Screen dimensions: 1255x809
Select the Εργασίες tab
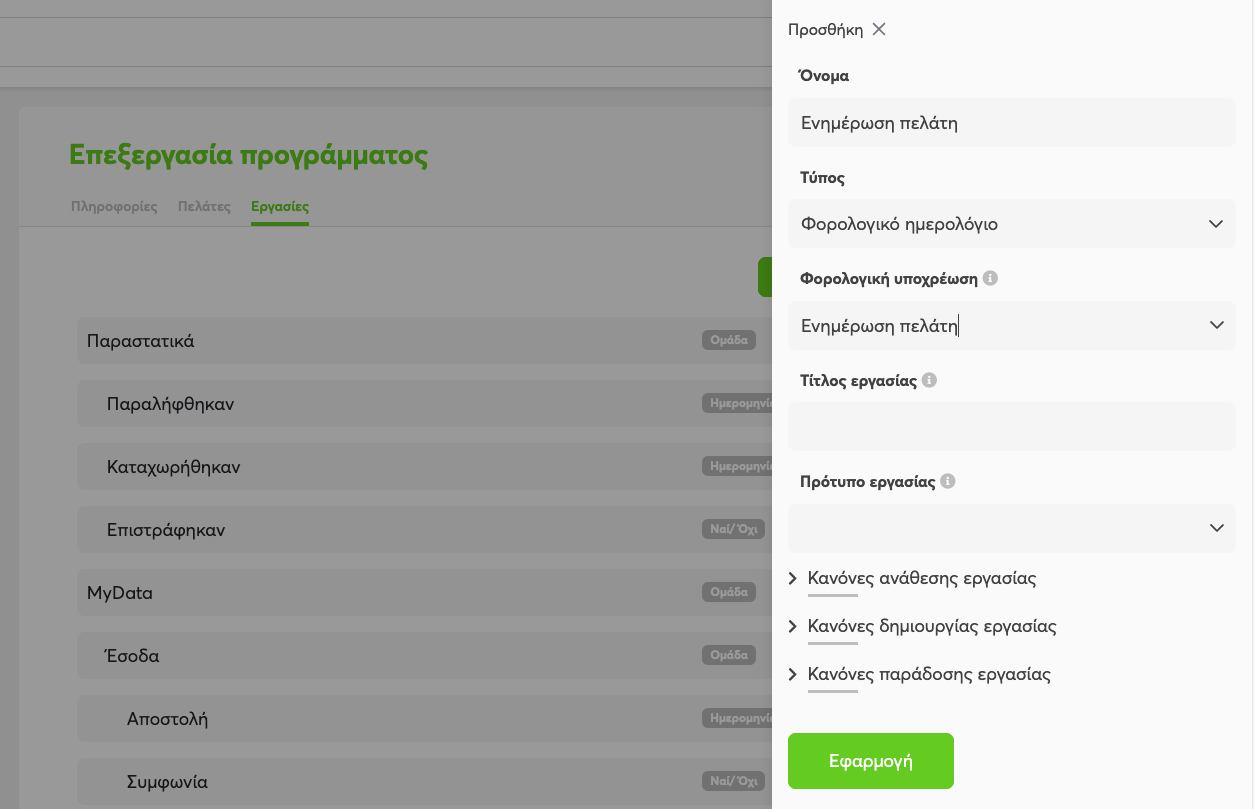[x=280, y=207]
